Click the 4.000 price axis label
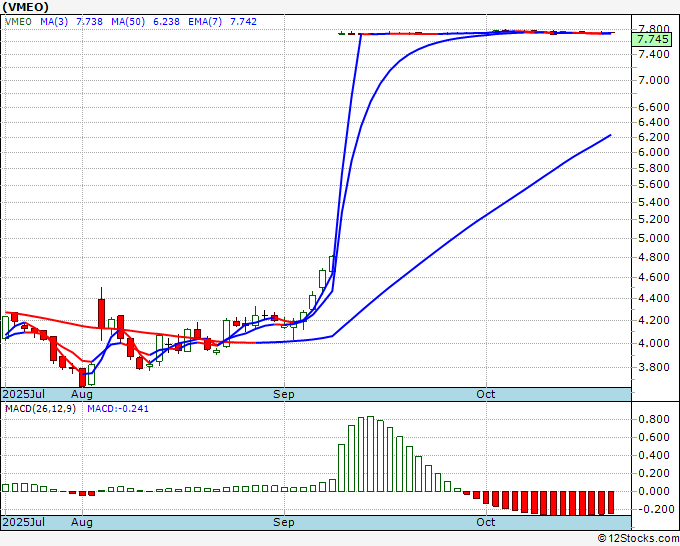Screen dimensions: 680x546 coord(653,343)
